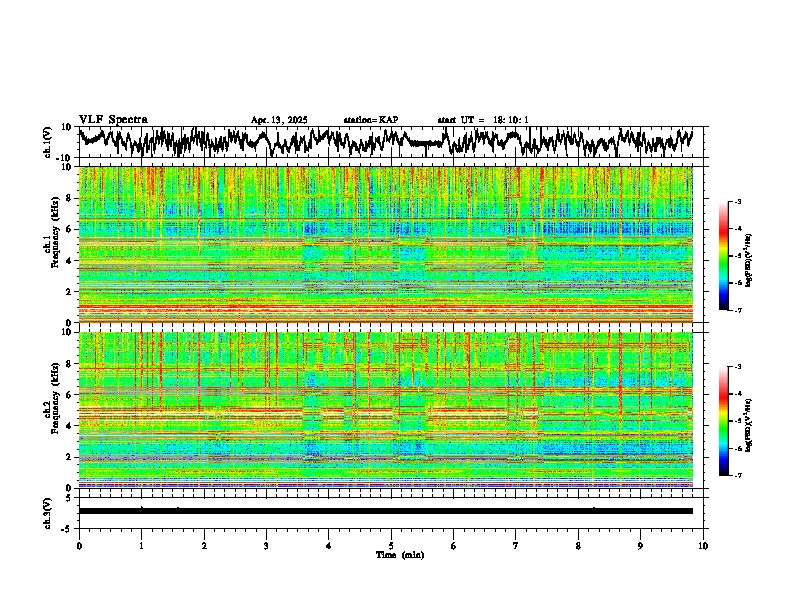792x612 pixels.
Task: Click the "-5" tick on ch.3(V) axis
Action: 67,529
